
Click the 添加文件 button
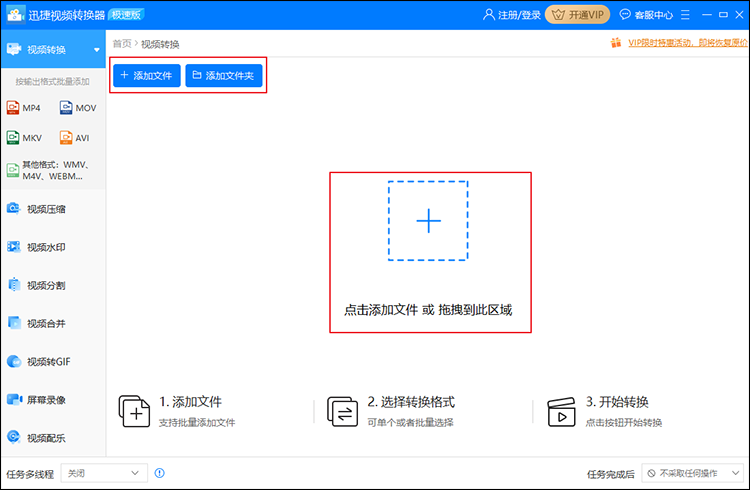pos(147,76)
